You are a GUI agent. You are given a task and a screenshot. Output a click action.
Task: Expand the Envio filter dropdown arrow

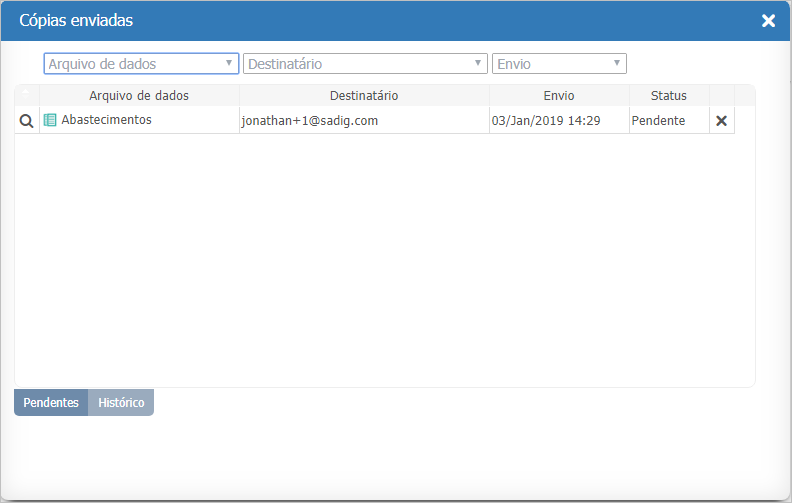pos(617,64)
